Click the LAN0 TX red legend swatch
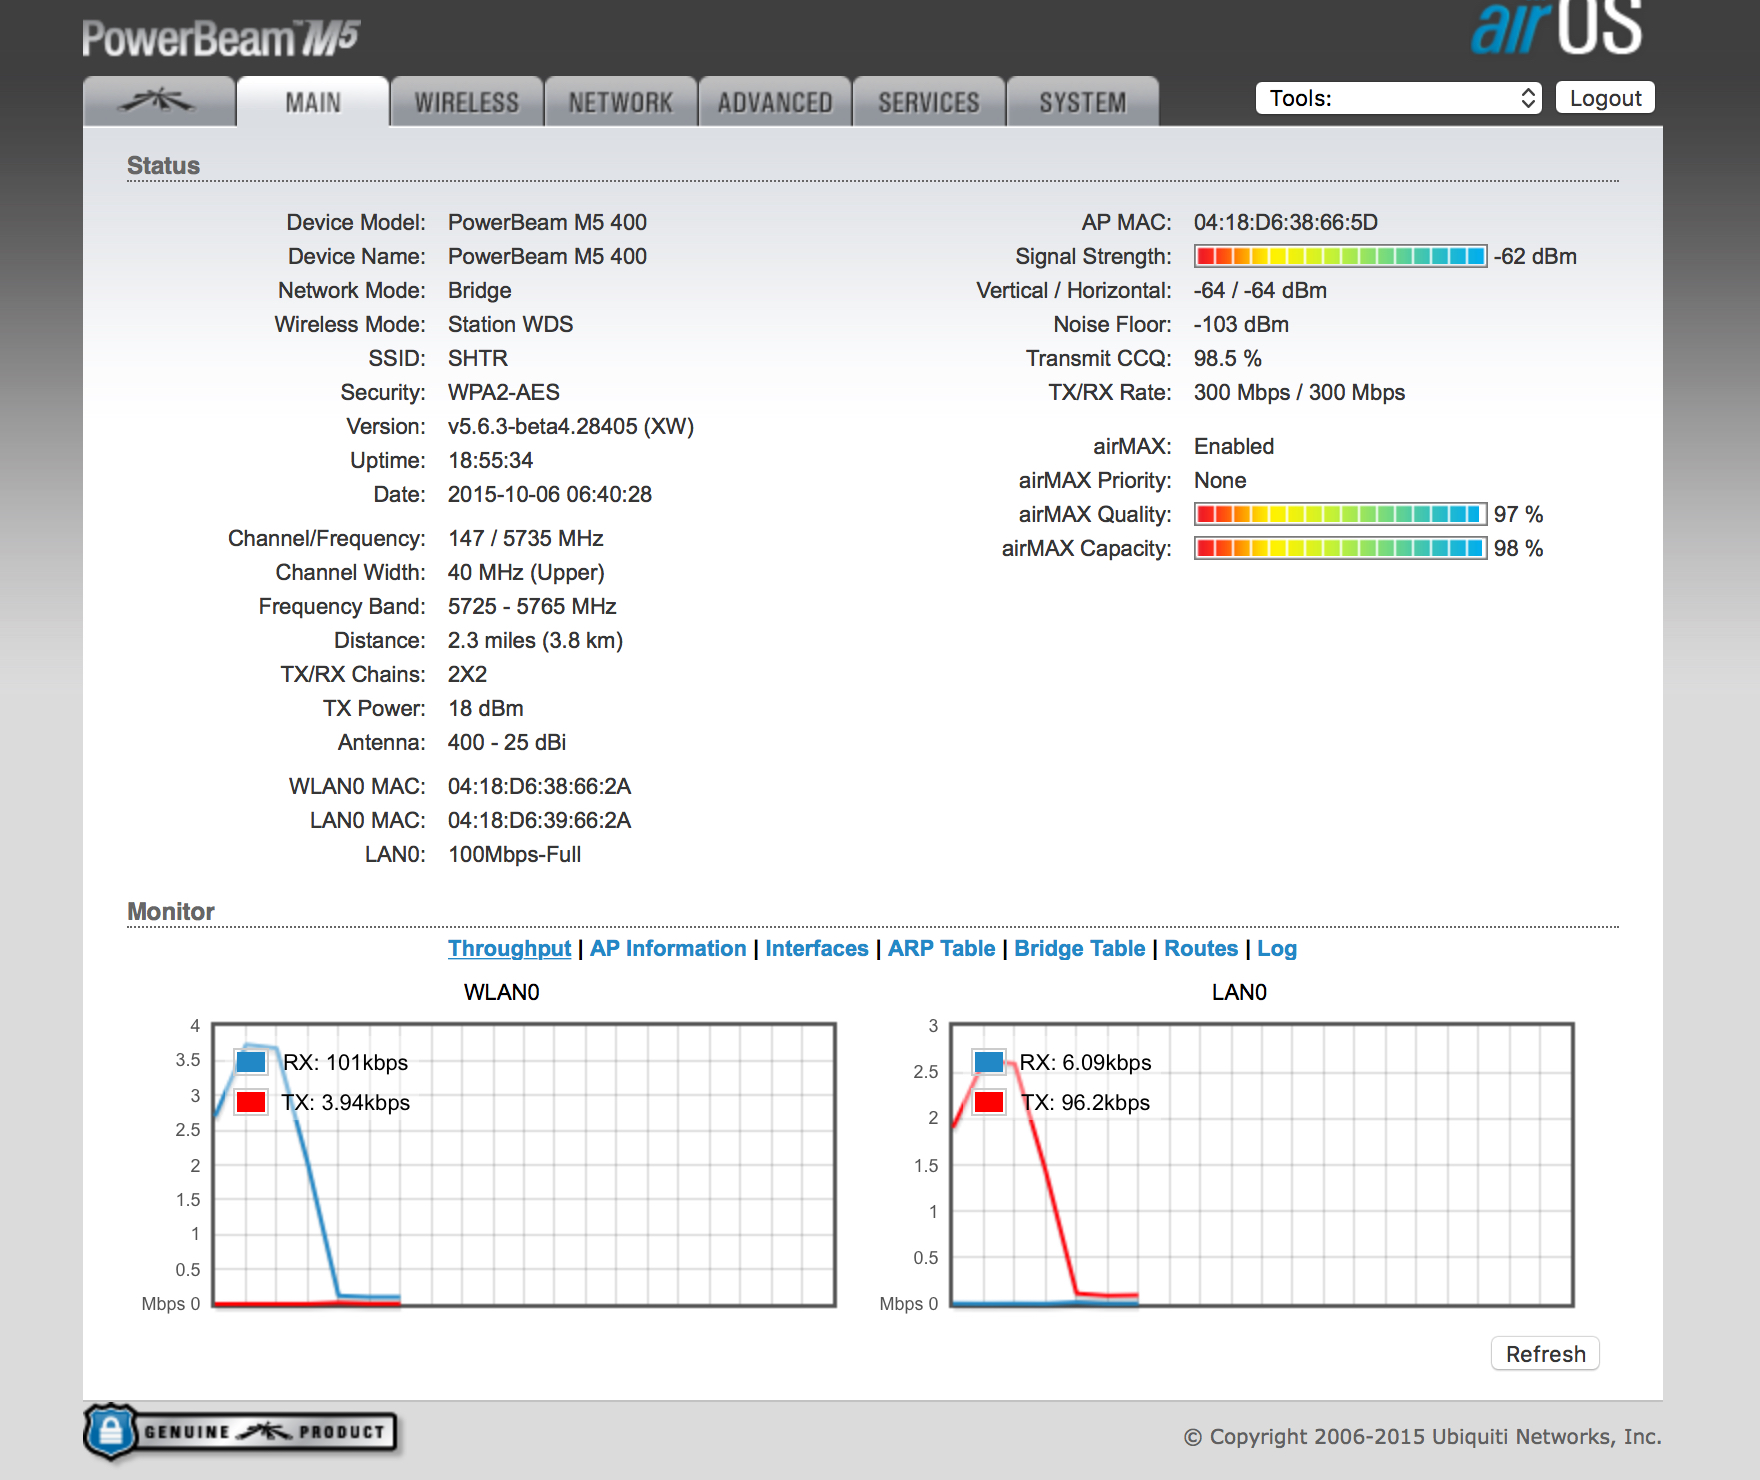 [989, 1102]
